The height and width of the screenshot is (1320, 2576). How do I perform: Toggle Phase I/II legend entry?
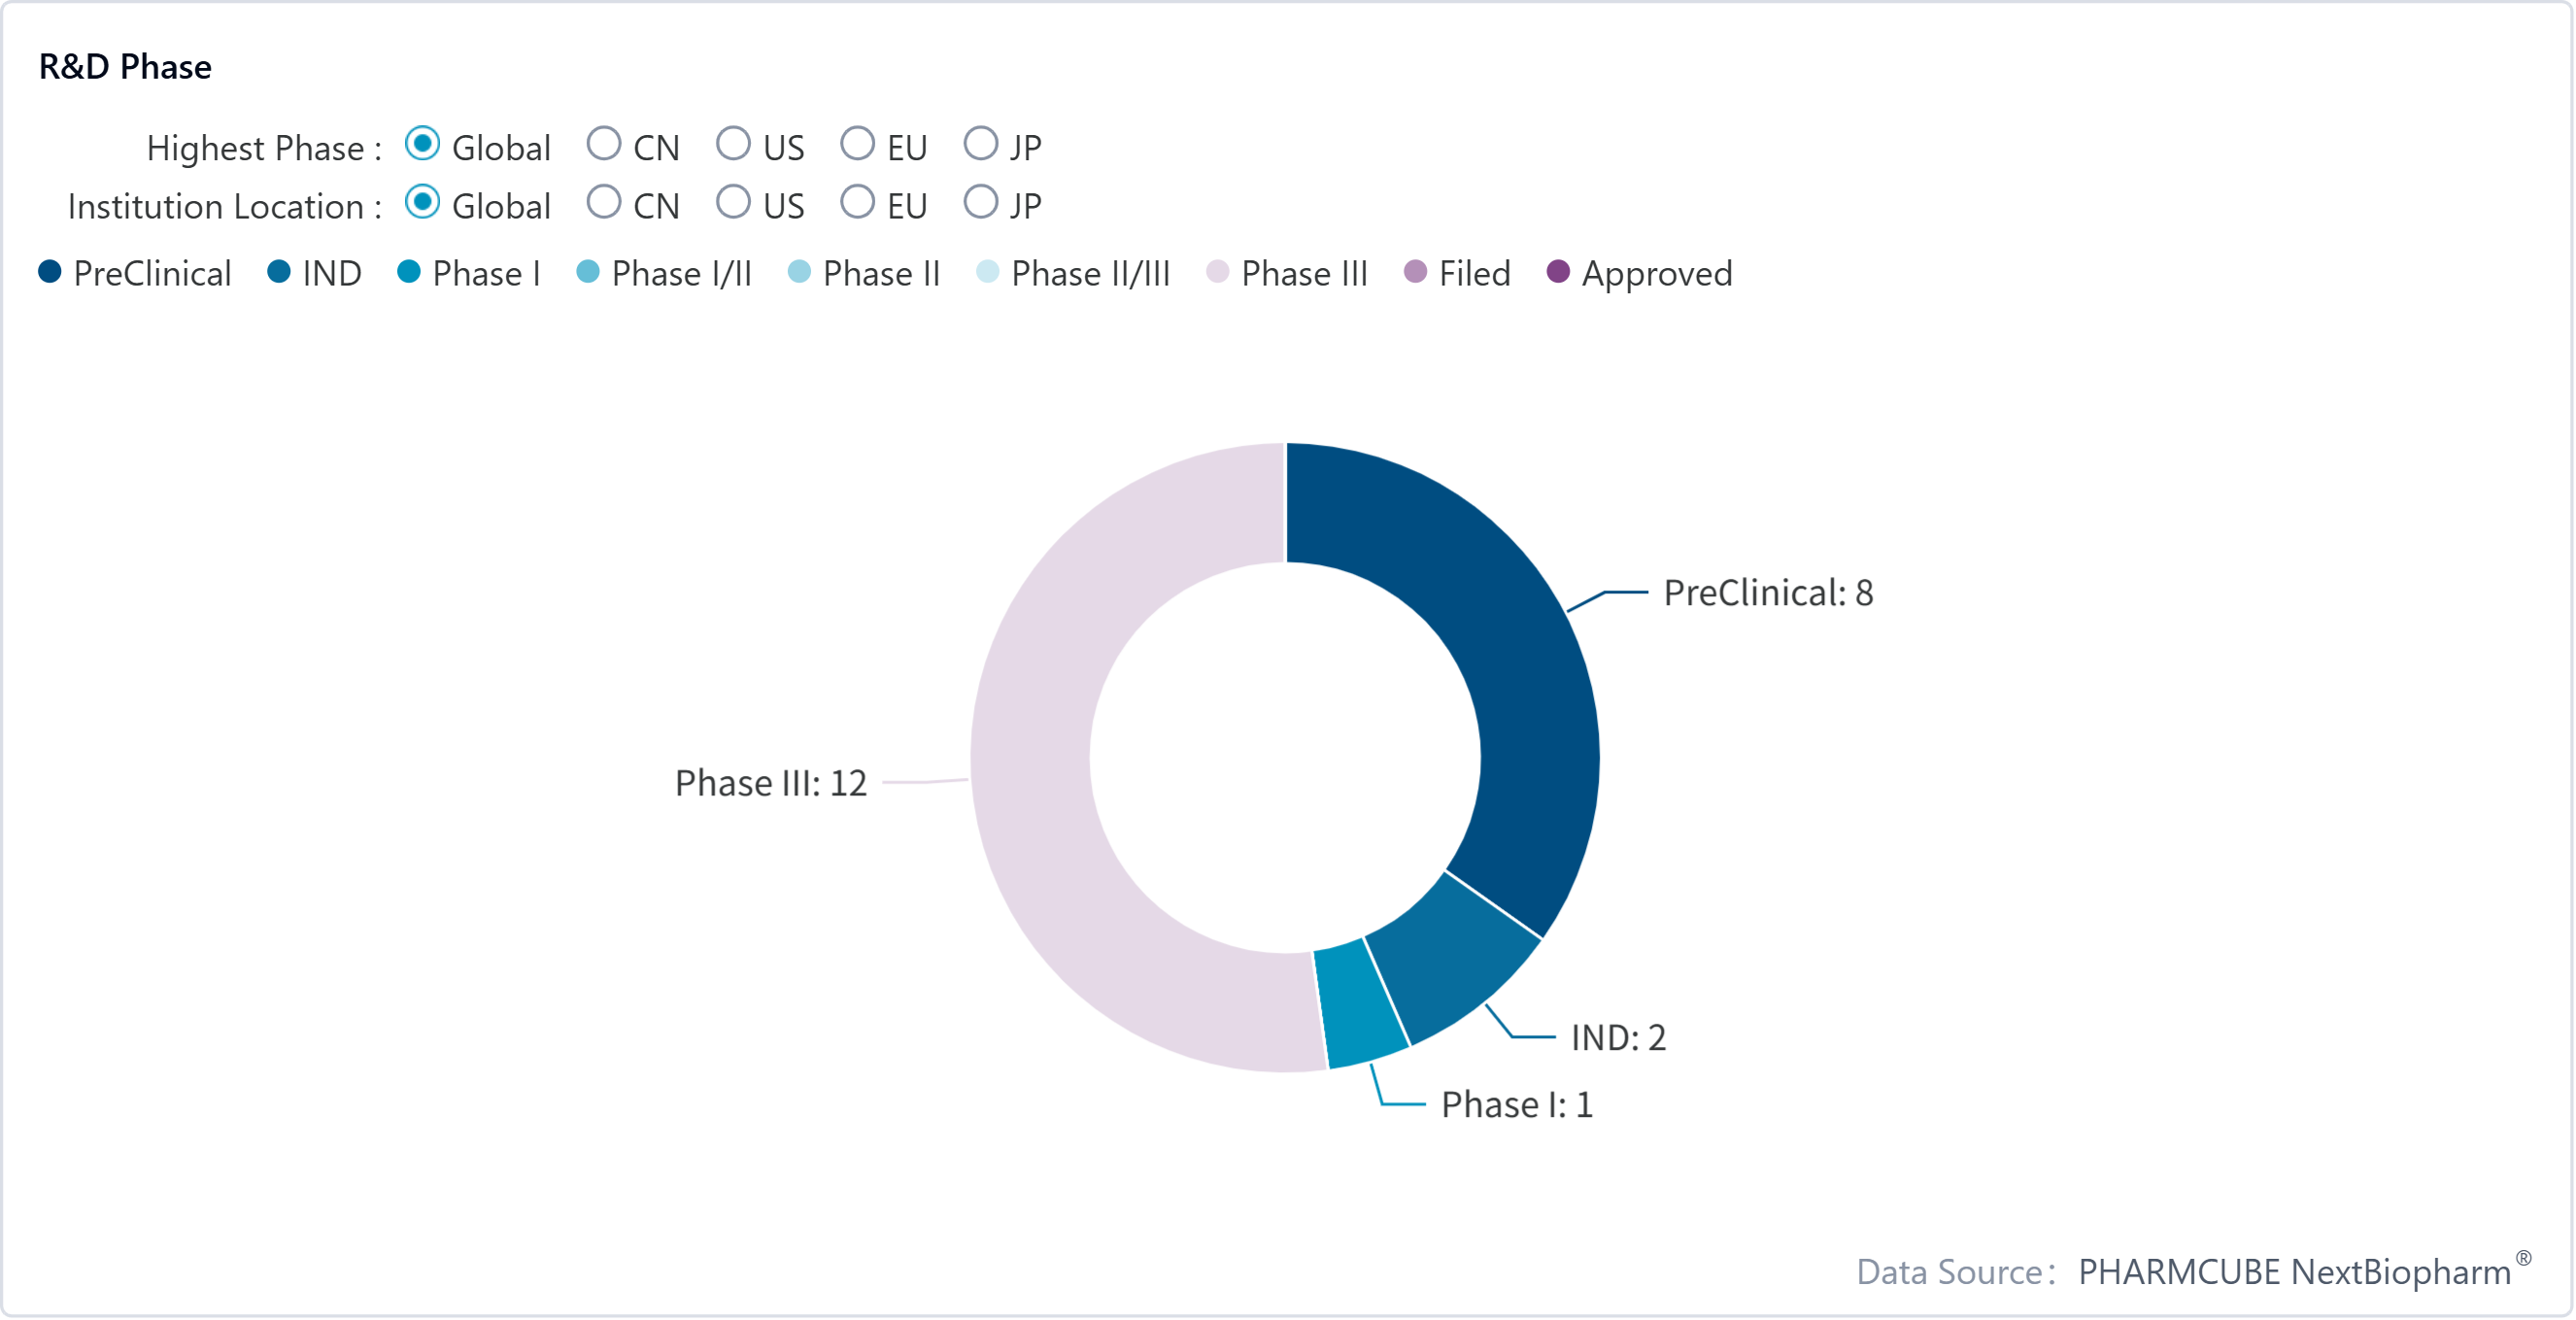(588, 272)
